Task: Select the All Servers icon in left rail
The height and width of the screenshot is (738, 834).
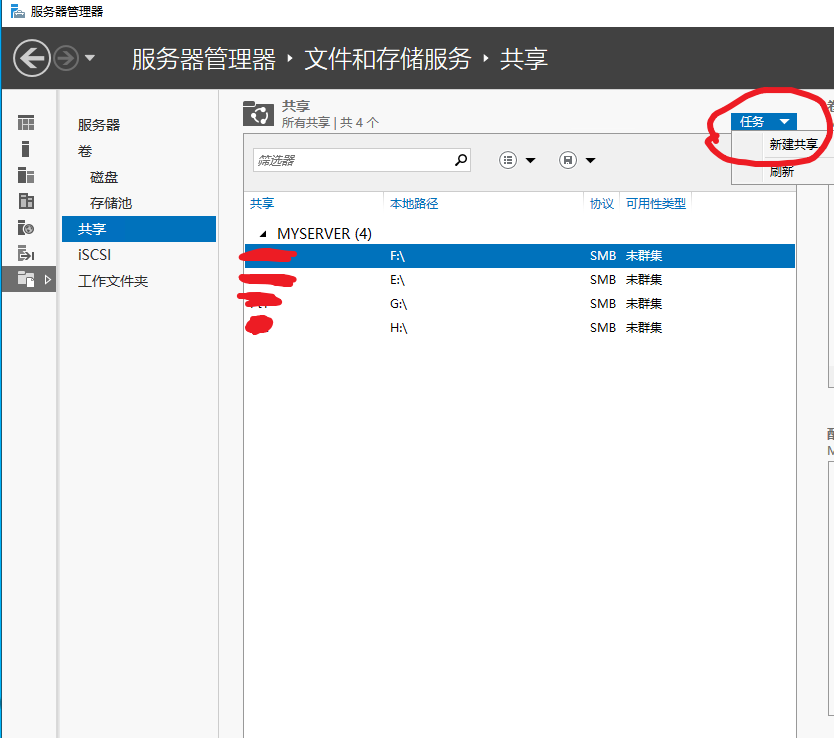Action: pyautogui.click(x=26, y=175)
